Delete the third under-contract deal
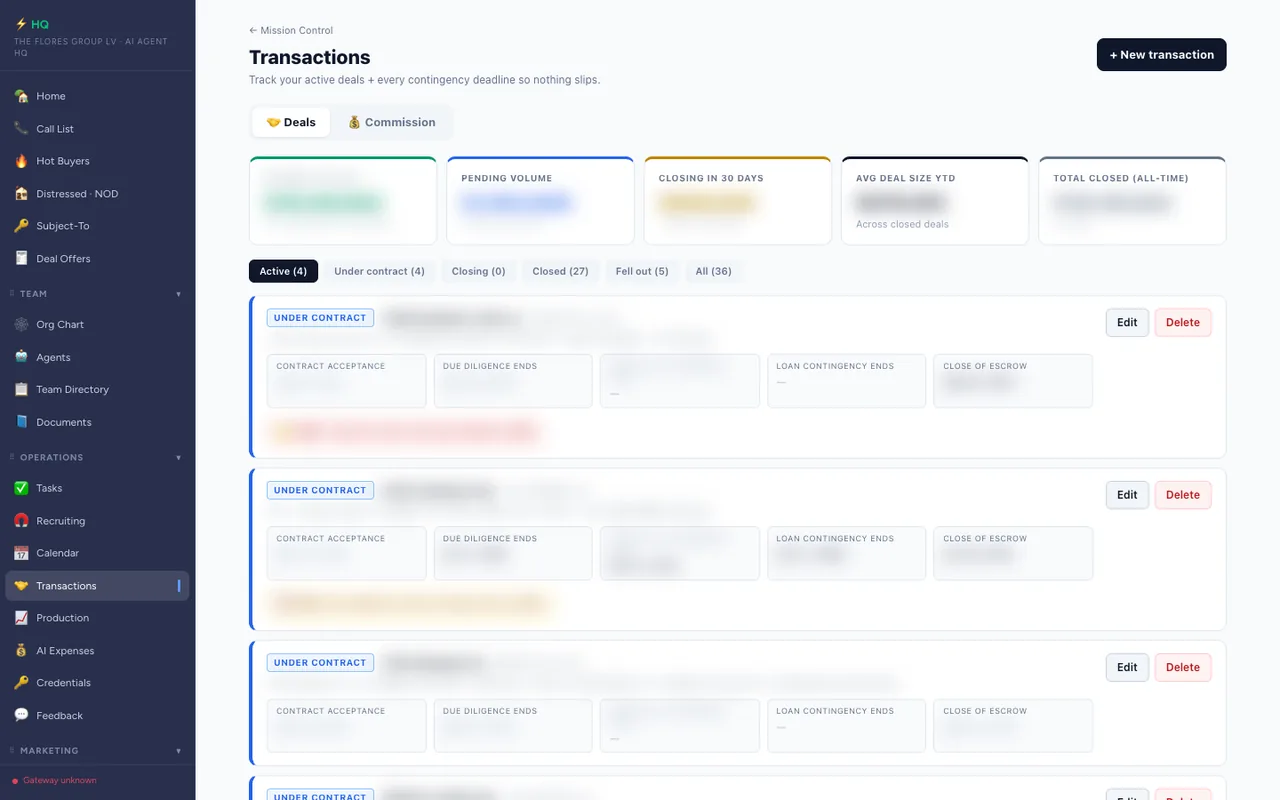The width and height of the screenshot is (1280, 800). (1183, 667)
